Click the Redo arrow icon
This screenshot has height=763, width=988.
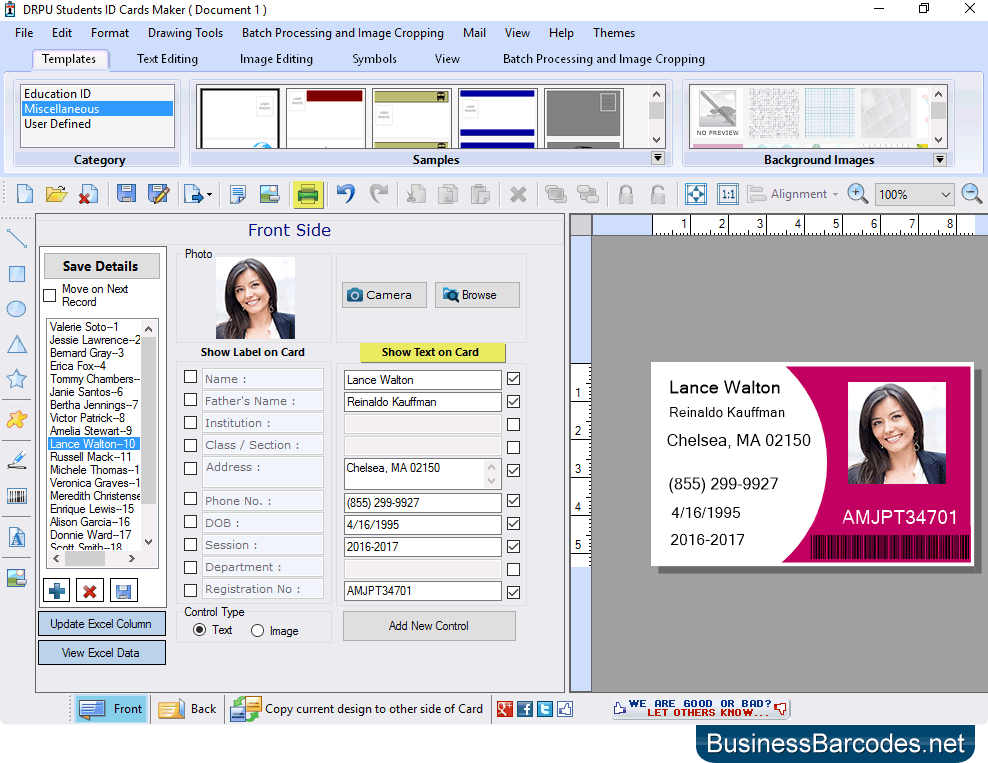(379, 194)
